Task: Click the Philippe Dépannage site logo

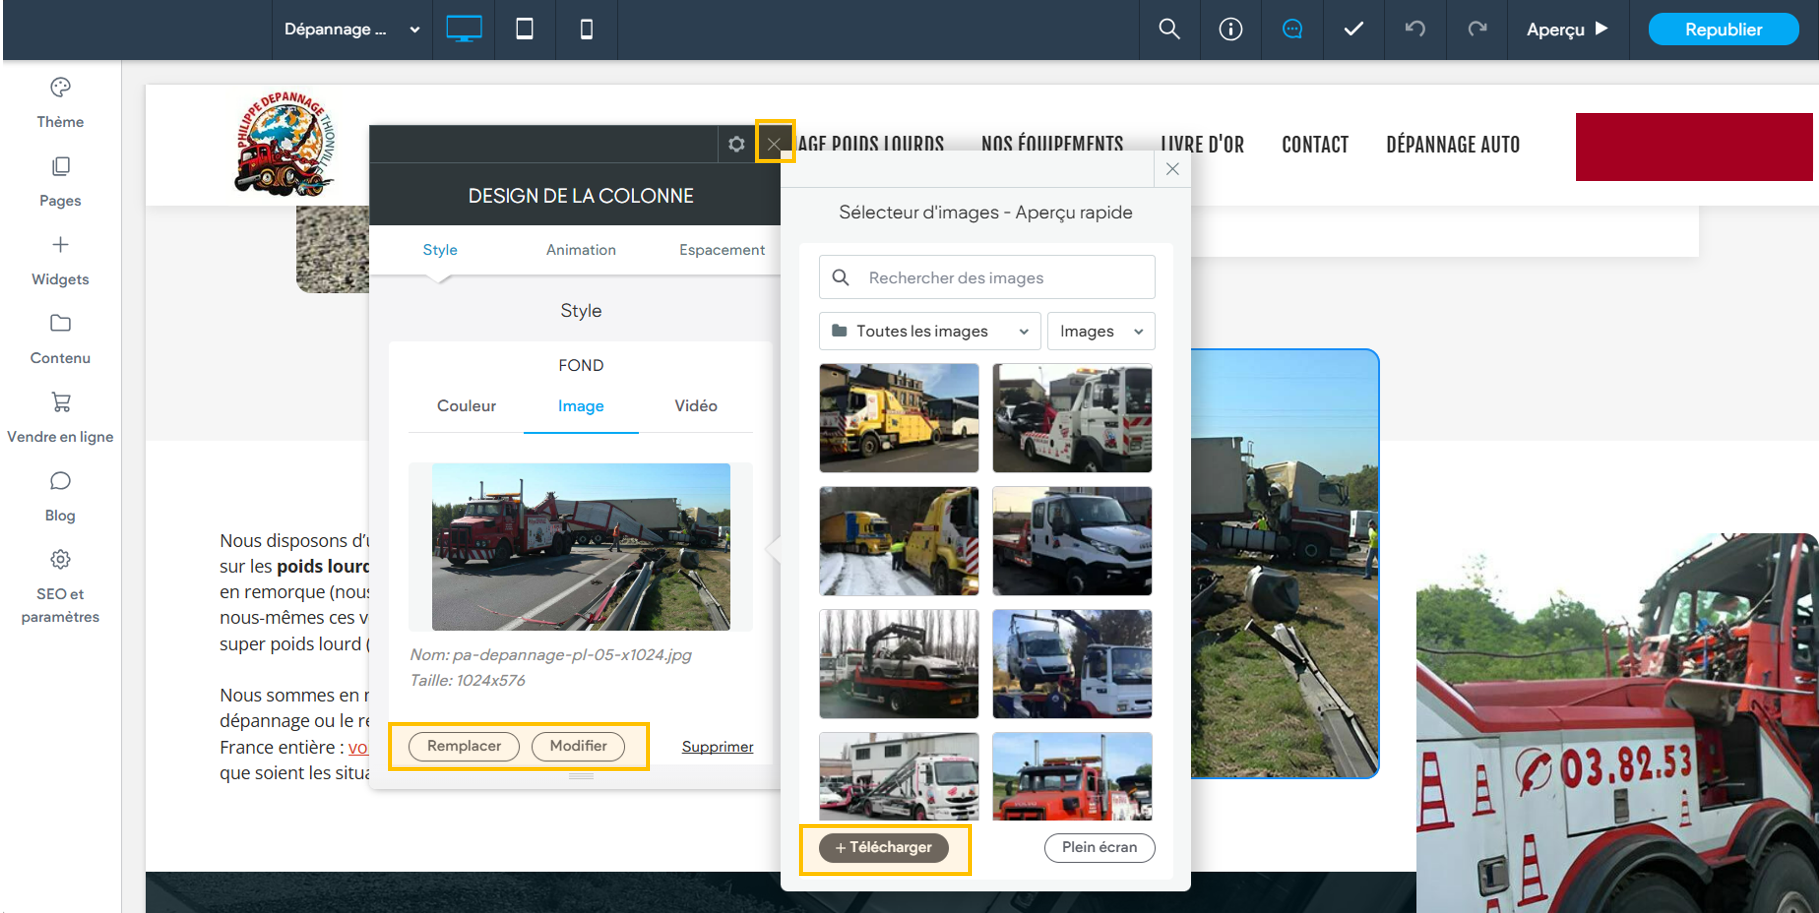Action: [286, 142]
